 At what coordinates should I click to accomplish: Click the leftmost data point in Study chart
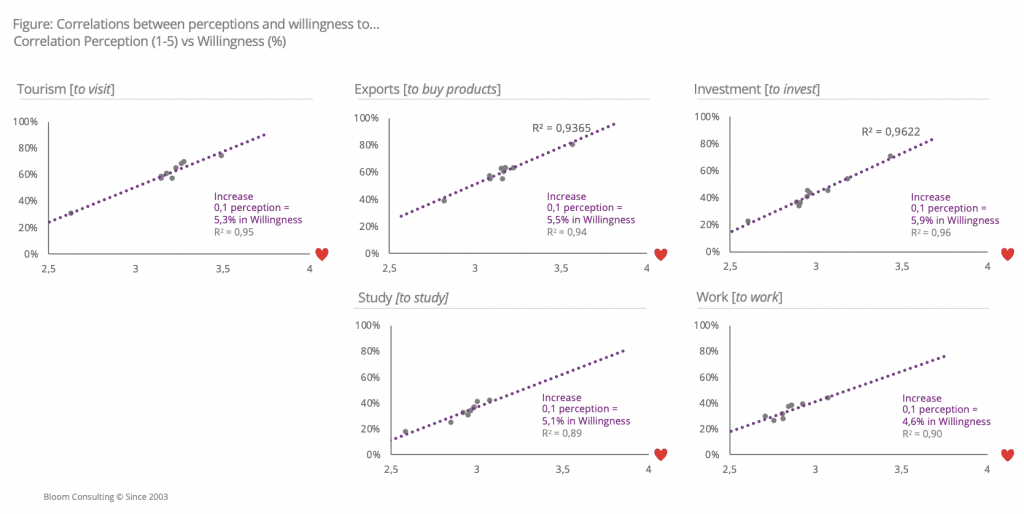tap(405, 432)
